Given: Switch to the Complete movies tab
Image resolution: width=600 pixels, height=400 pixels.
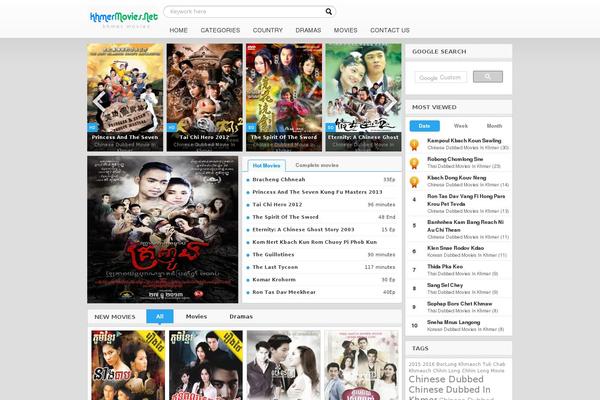Looking at the screenshot, I should (x=317, y=165).
